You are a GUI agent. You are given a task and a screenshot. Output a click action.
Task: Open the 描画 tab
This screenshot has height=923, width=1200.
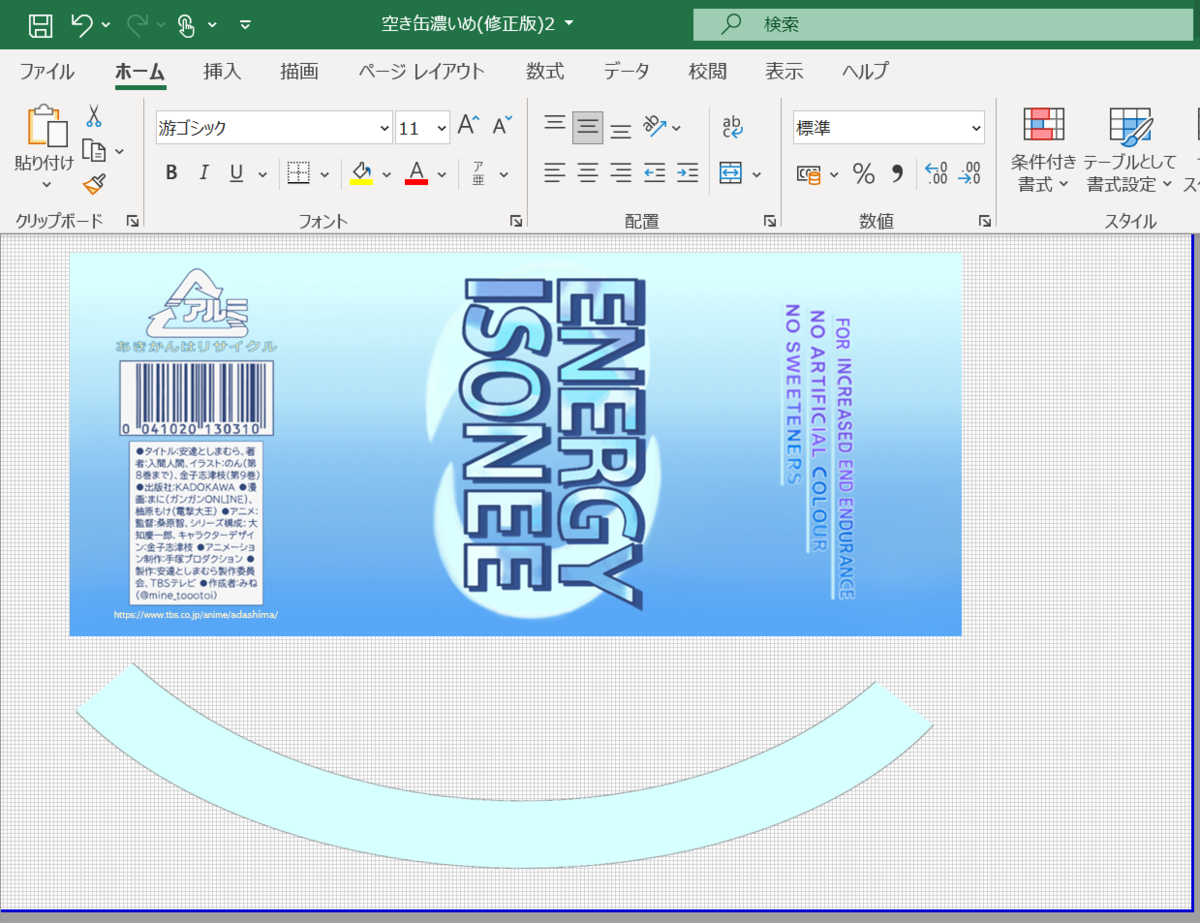299,71
